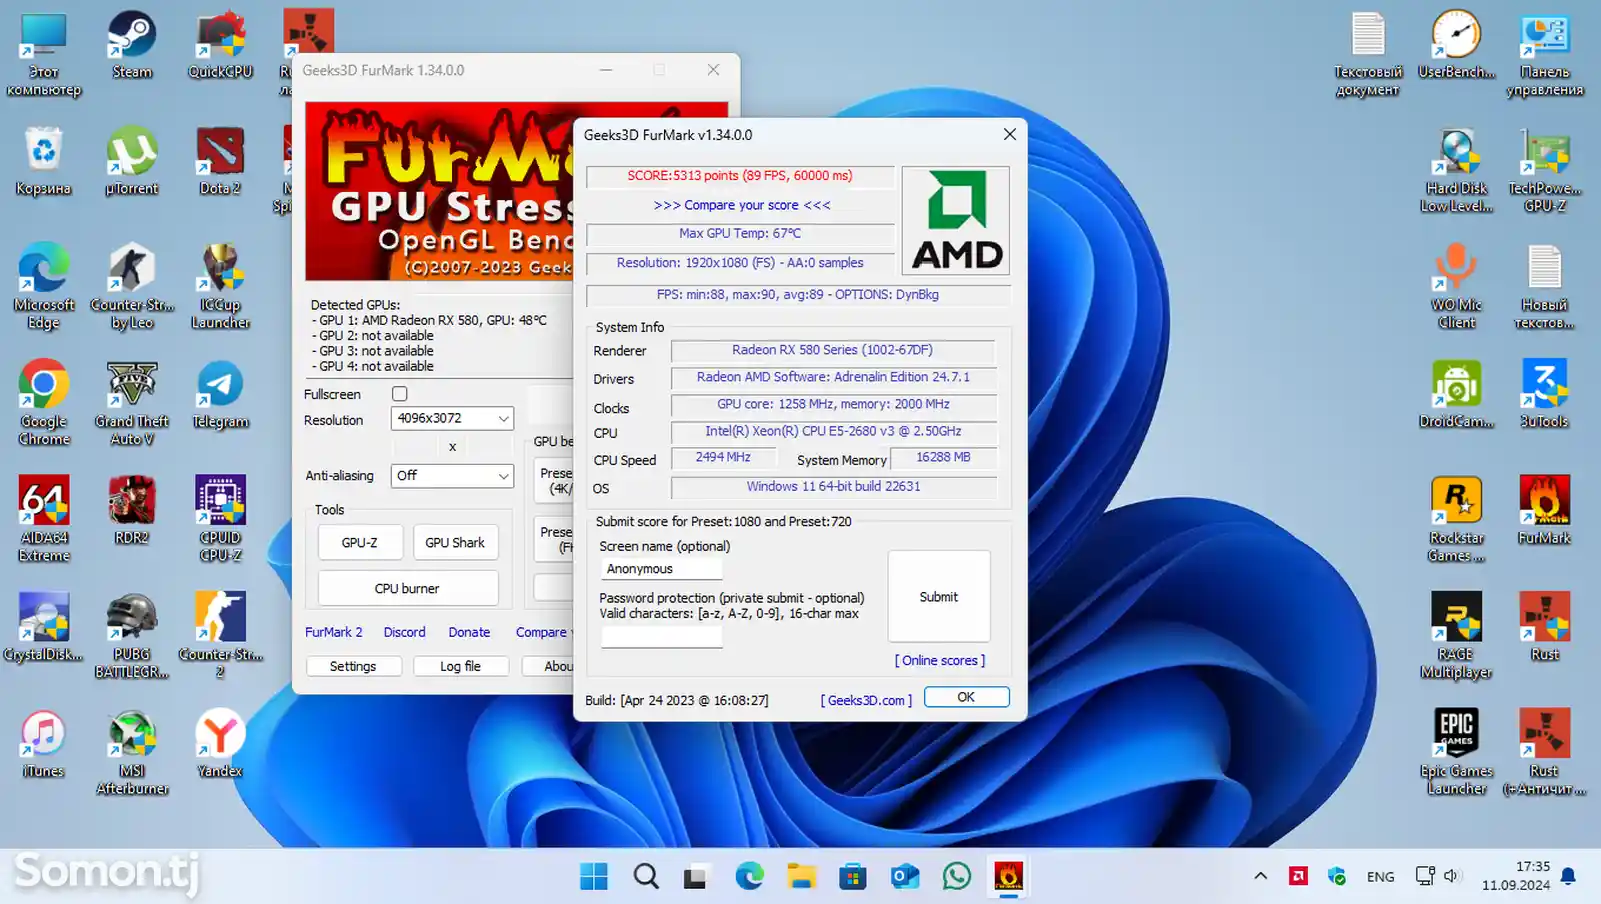Open the Log file button

(460, 666)
